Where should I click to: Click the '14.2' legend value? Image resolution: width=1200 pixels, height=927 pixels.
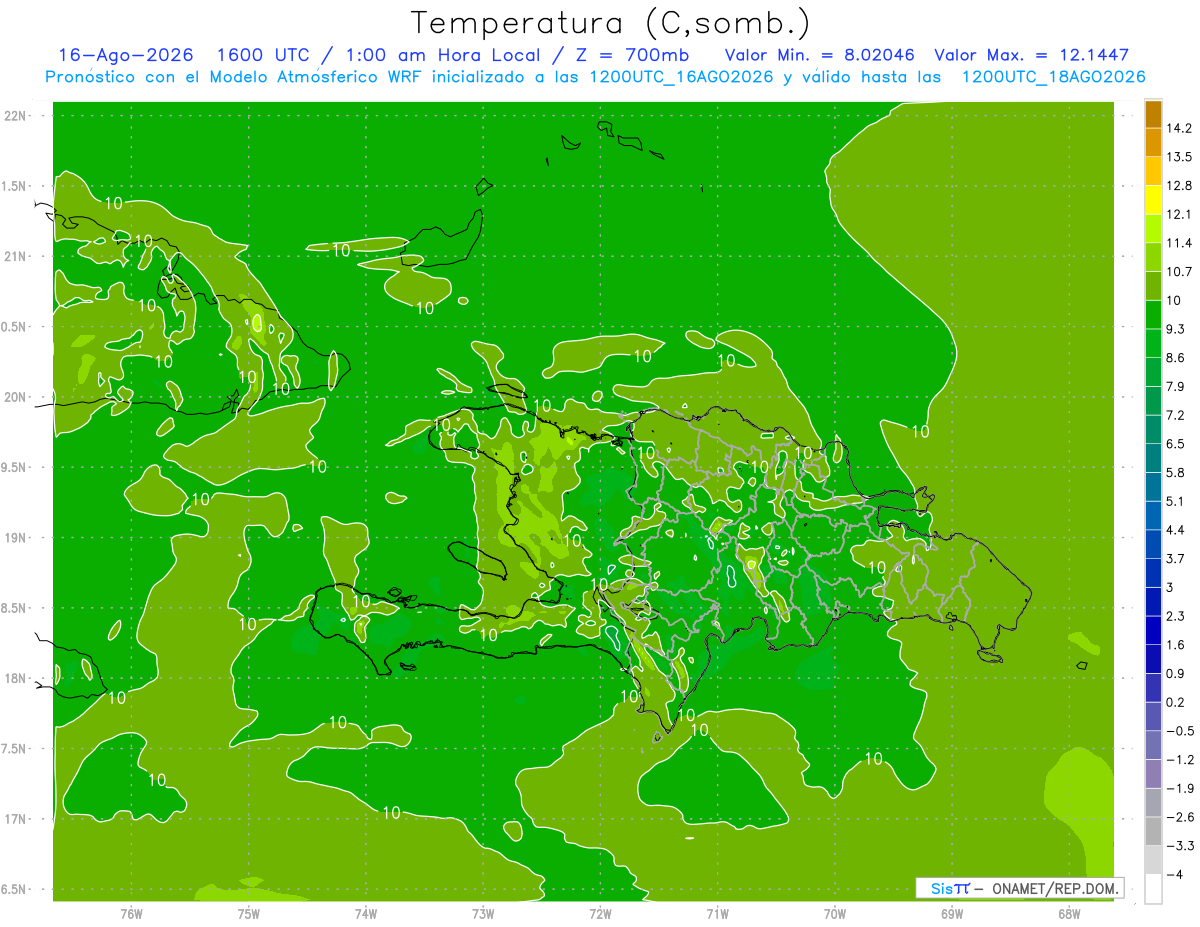[1180, 128]
